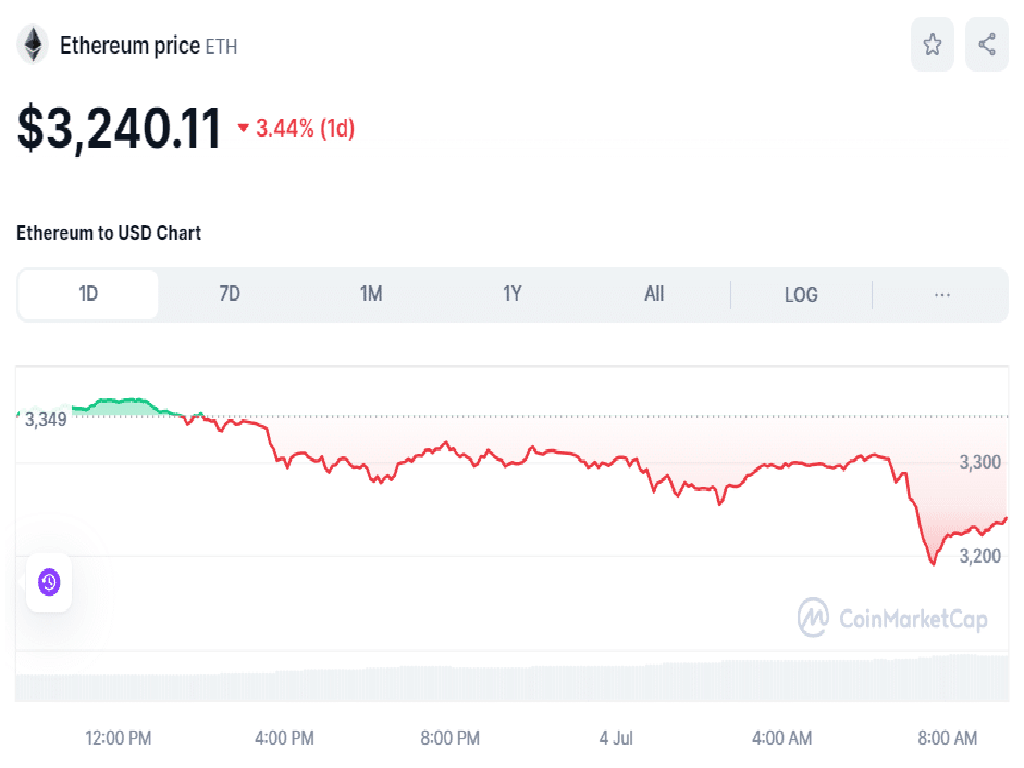Click the $3,240.11 price value
The width and height of the screenshot is (1024, 768).
(x=119, y=129)
